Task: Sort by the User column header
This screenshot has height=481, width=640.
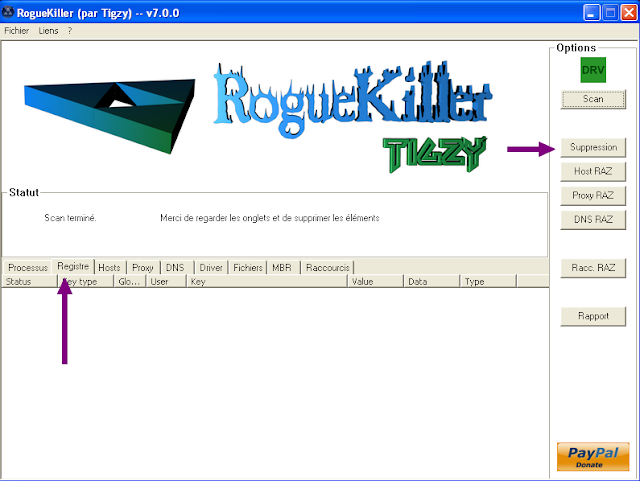Action: pyautogui.click(x=167, y=282)
